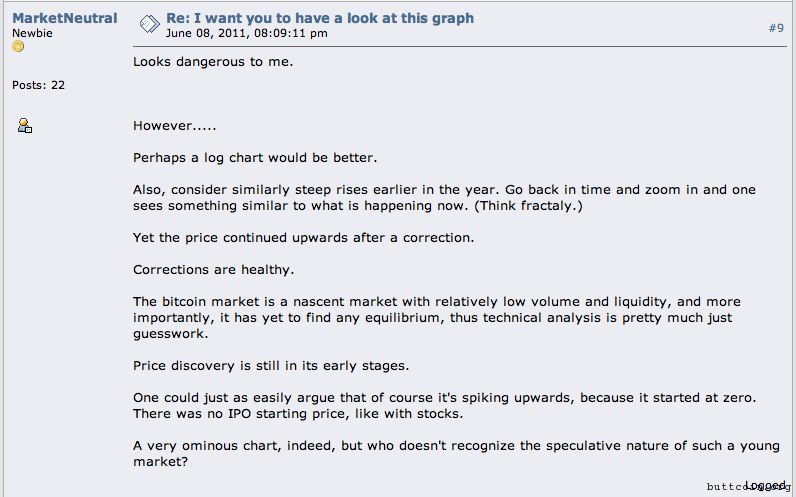Open the View Profile icon below post count
796x497 pixels.
[25, 126]
